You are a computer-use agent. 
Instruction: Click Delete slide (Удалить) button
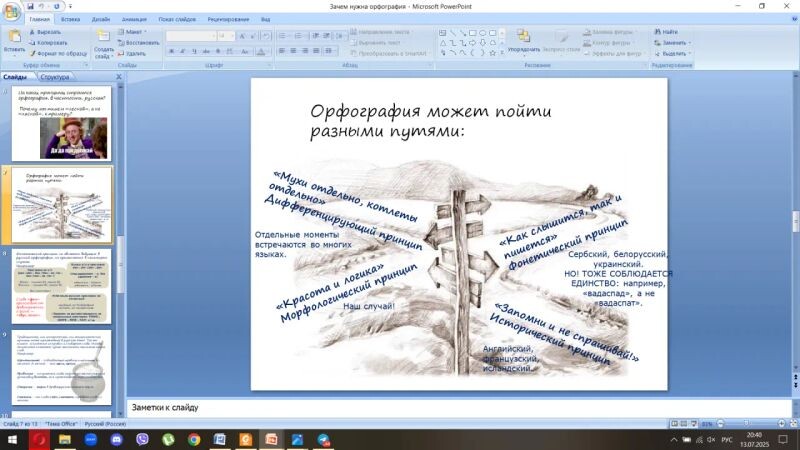pos(135,54)
